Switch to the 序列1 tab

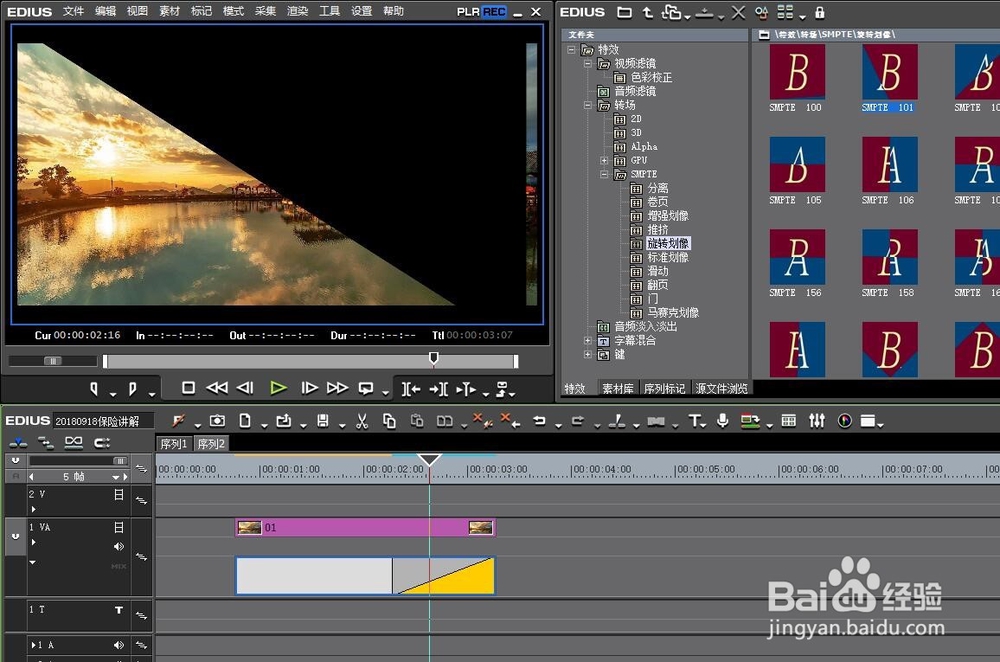[174, 444]
